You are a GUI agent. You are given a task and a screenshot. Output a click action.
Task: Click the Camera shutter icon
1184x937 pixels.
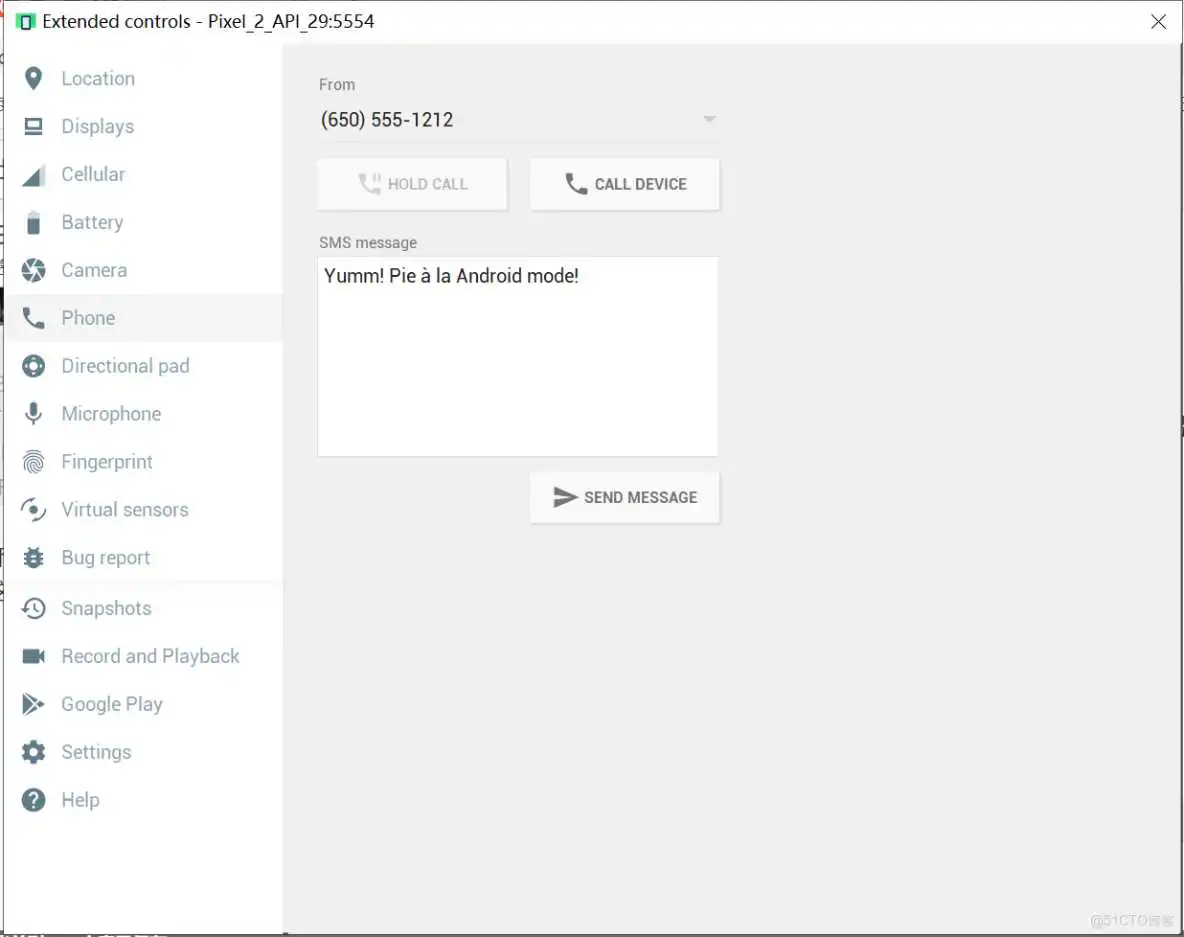[33, 271]
